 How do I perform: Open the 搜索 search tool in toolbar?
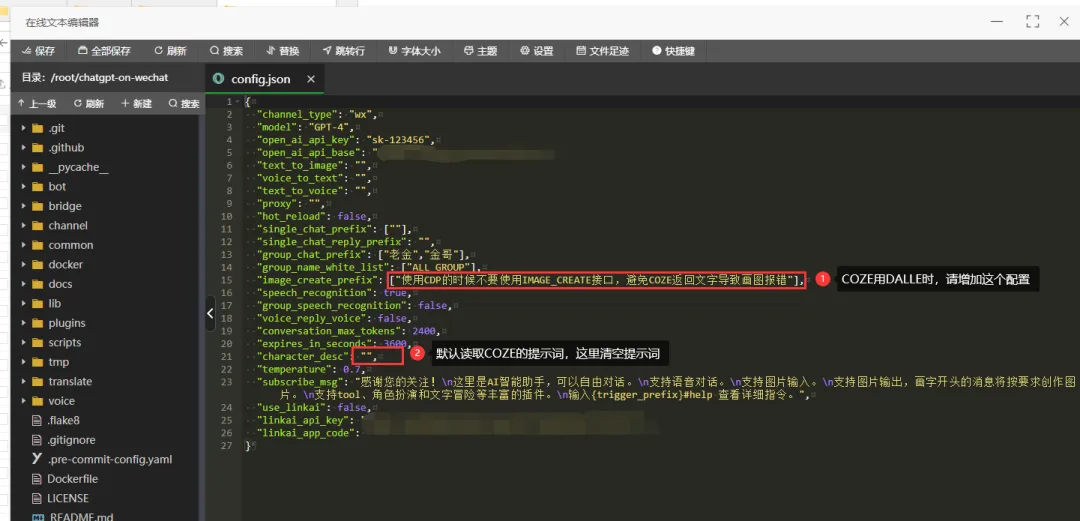point(226,51)
